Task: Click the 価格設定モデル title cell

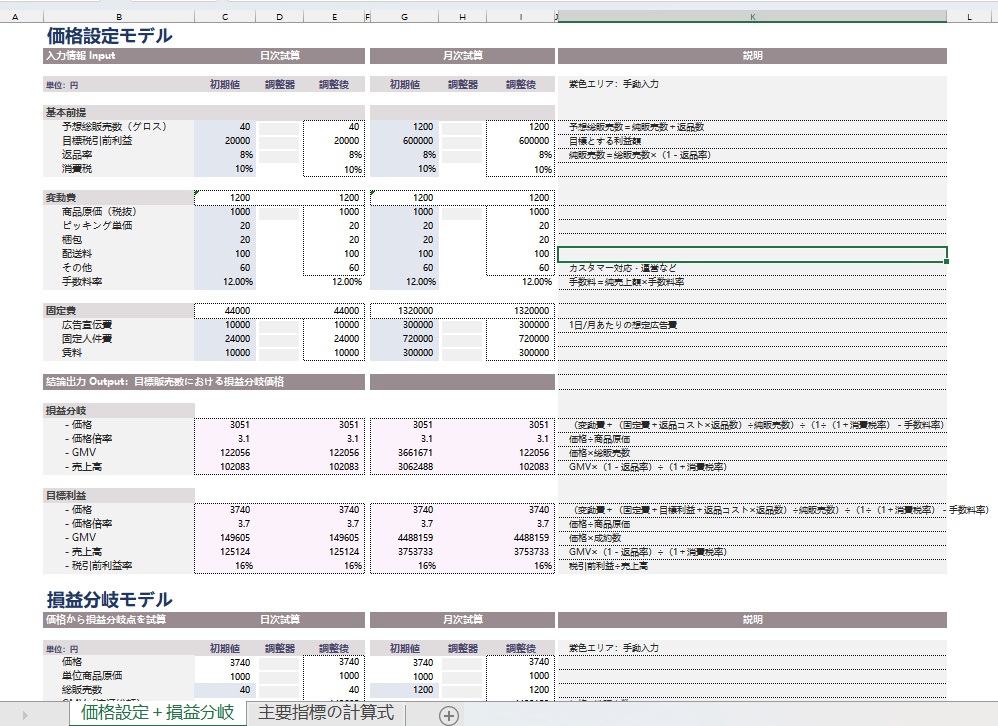Action: tap(109, 36)
